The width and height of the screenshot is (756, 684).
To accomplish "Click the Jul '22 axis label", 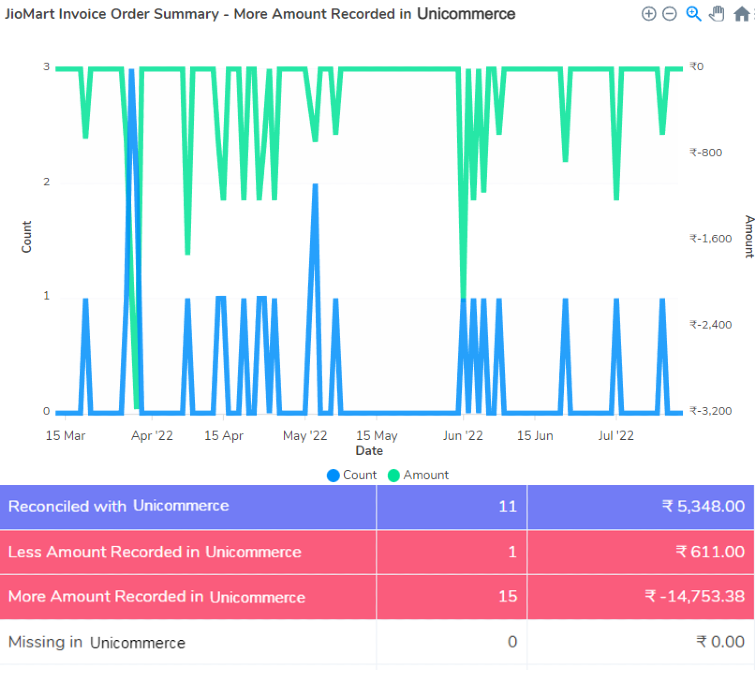I will click(x=616, y=436).
